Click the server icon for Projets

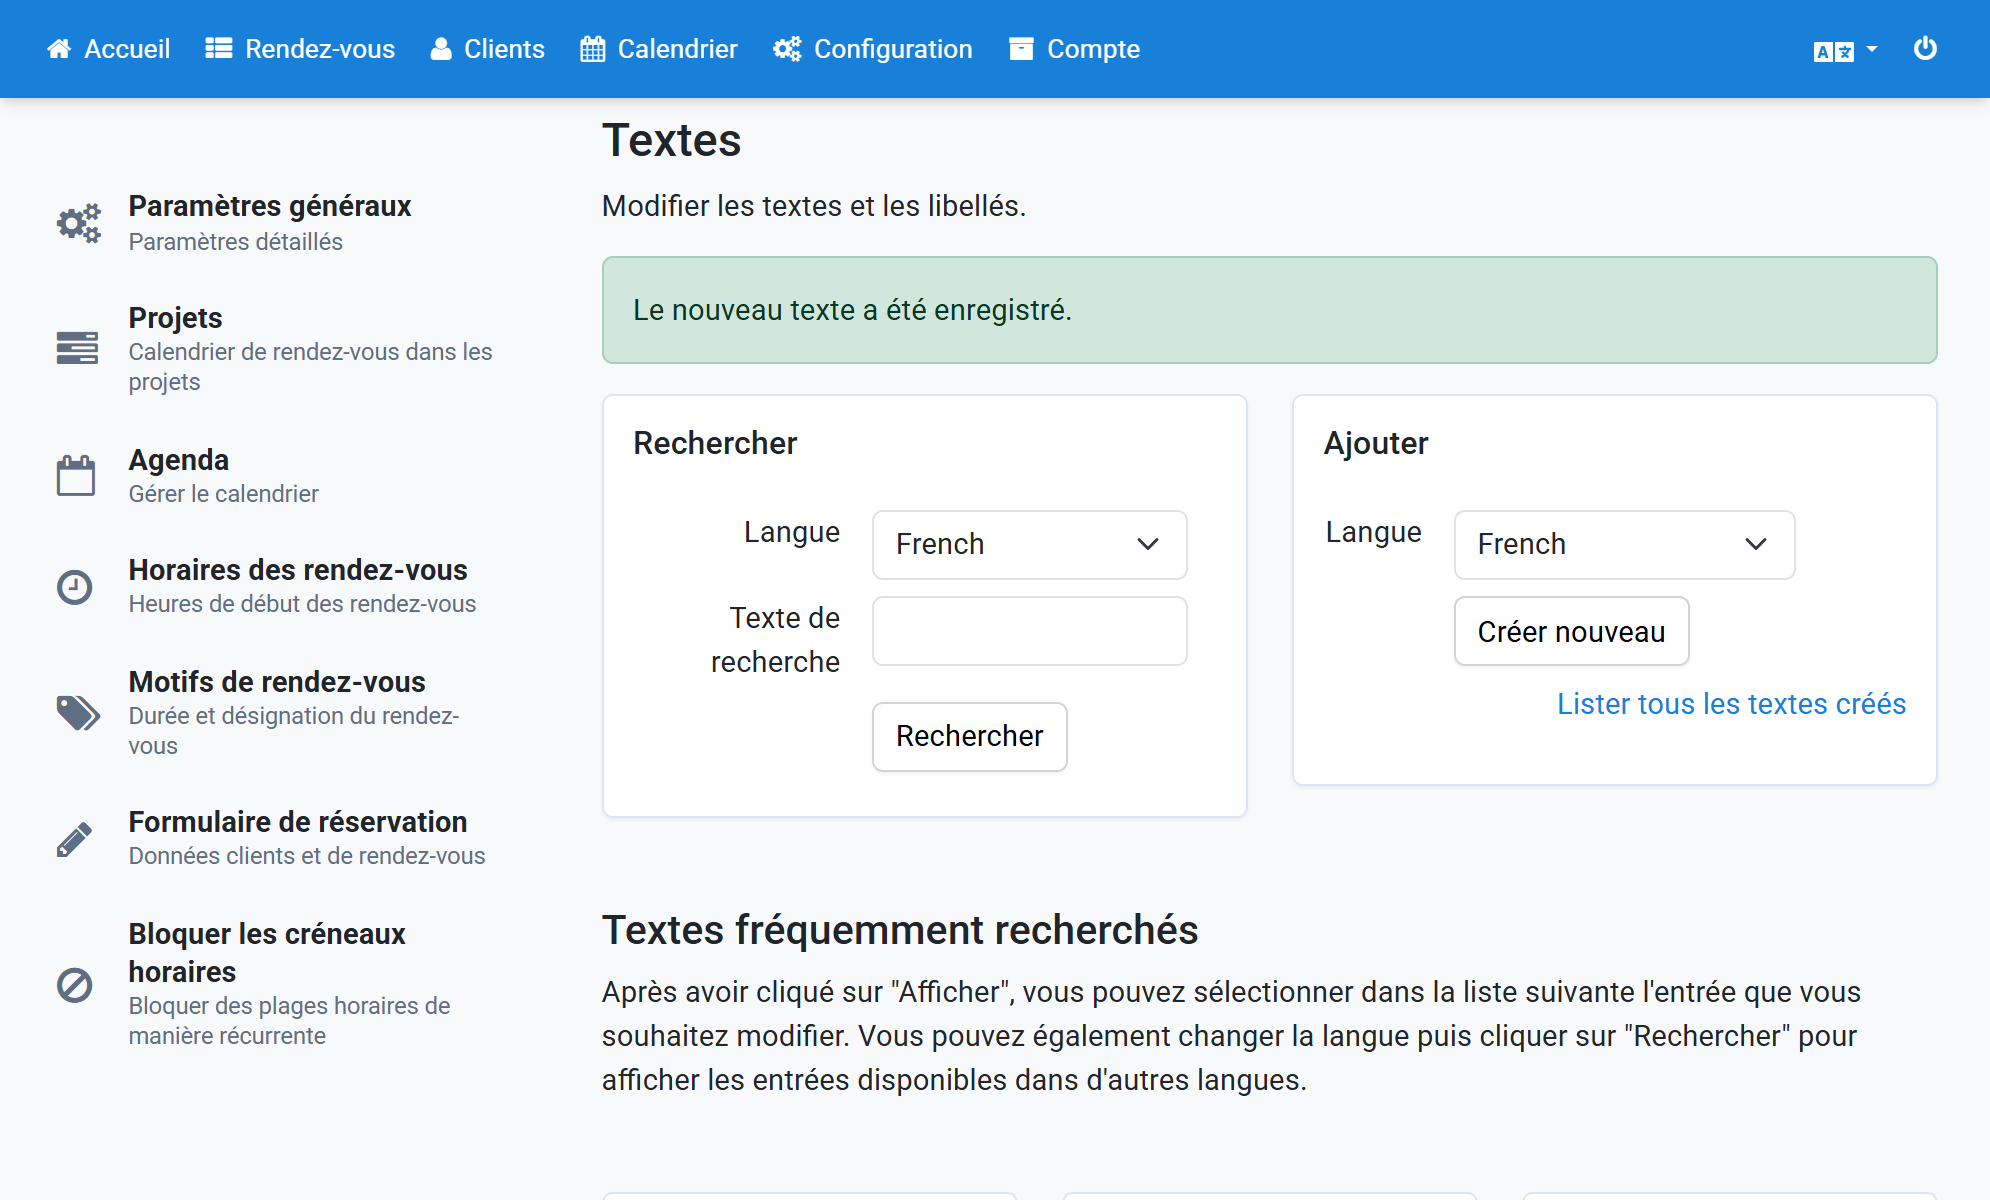tap(77, 348)
